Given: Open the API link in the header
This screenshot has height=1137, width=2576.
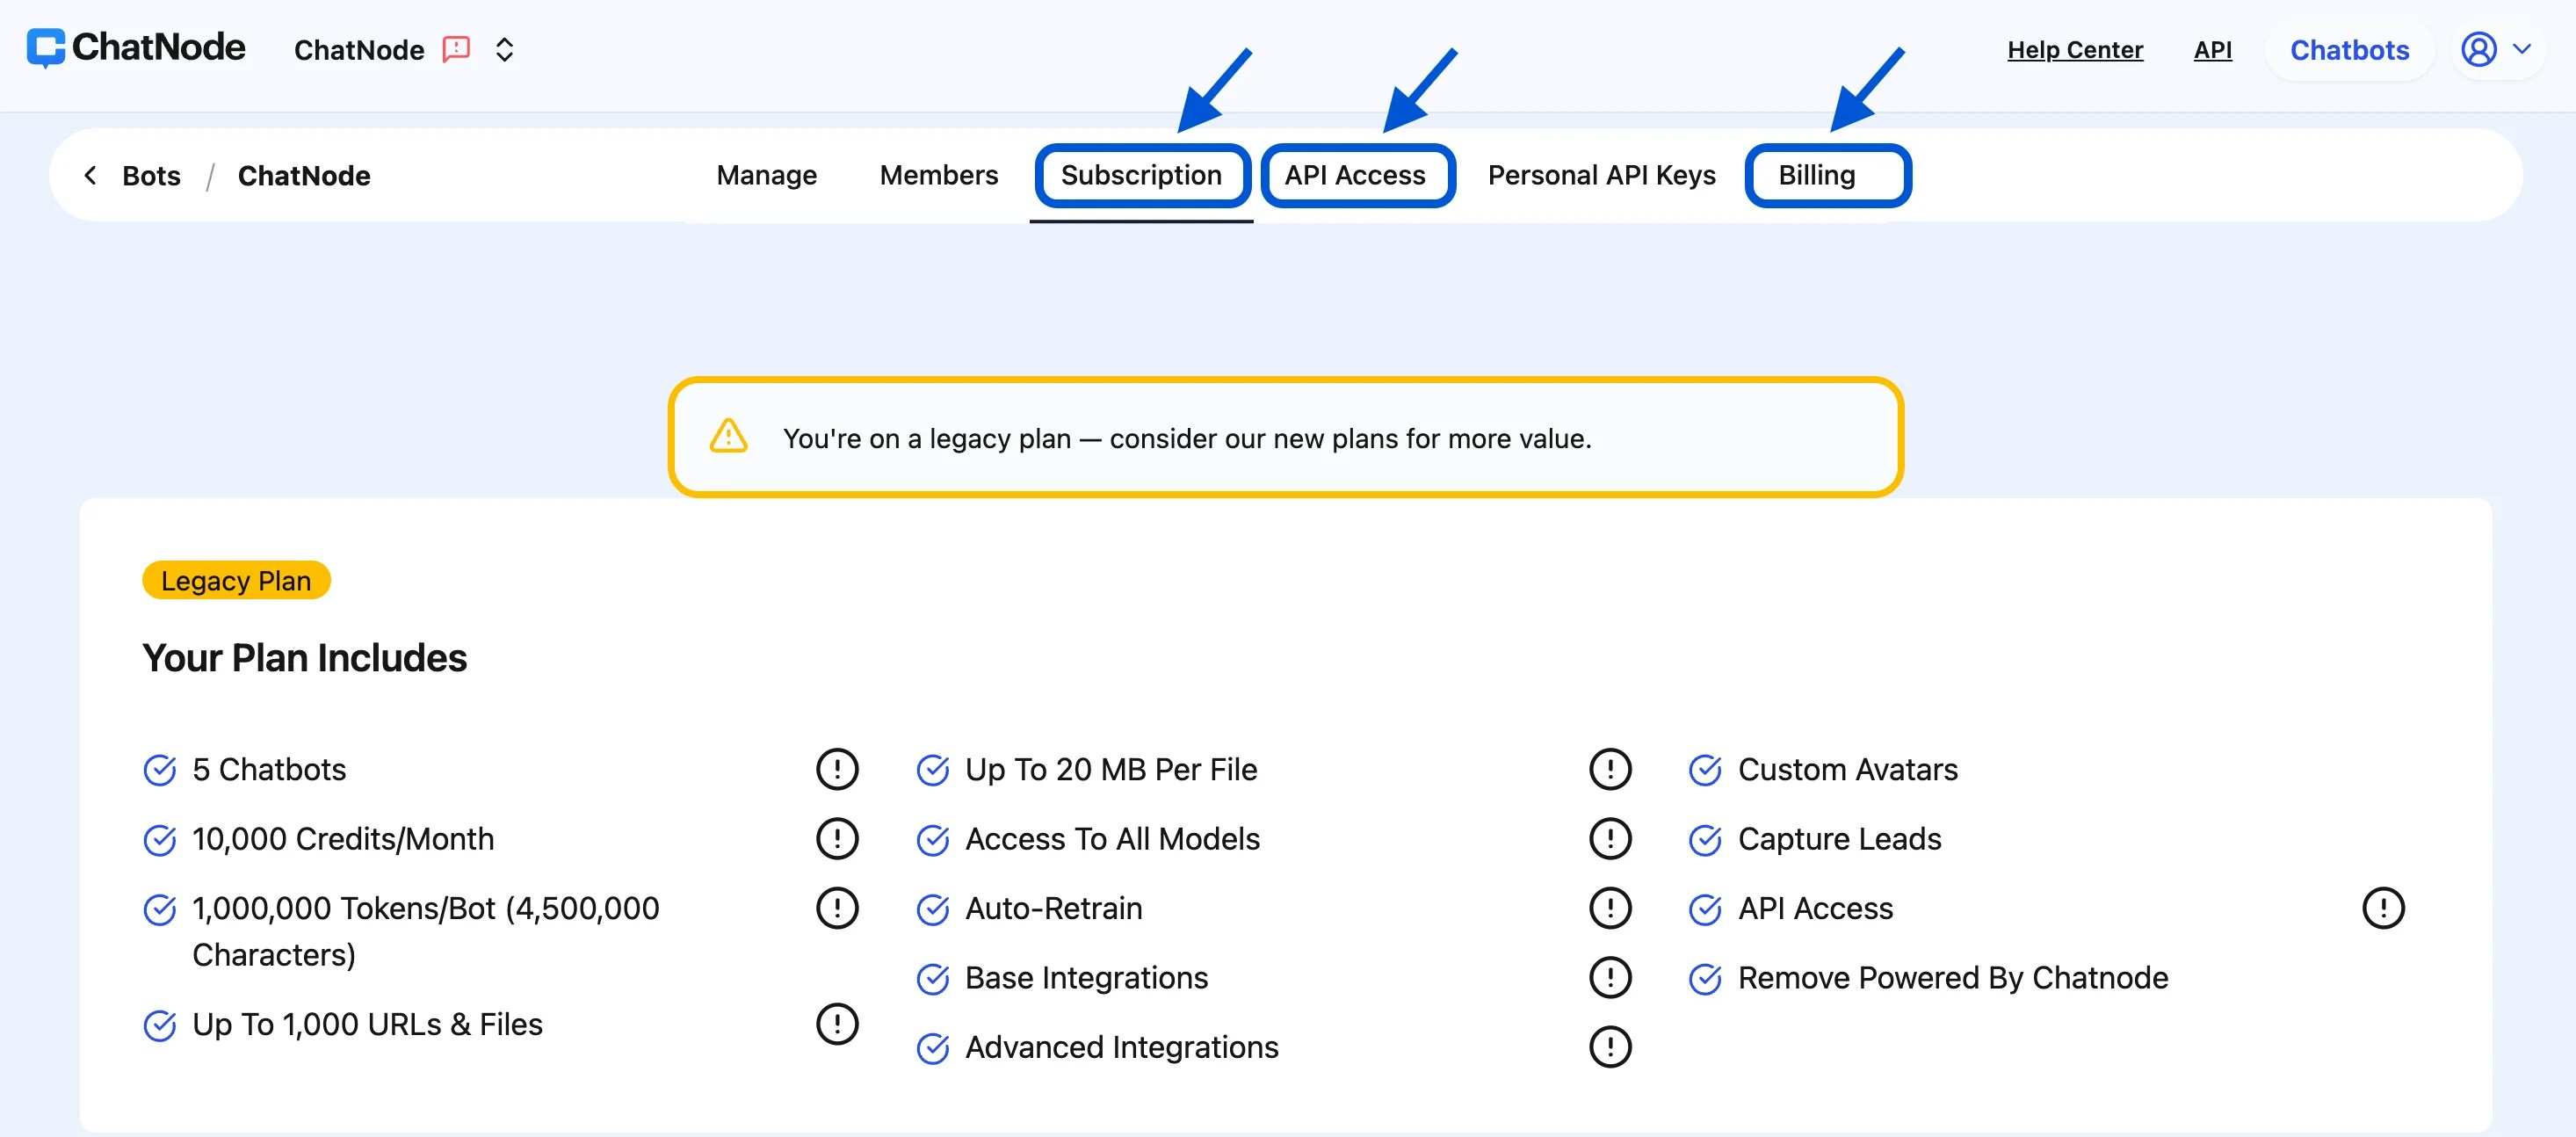Looking at the screenshot, I should click(x=2212, y=50).
